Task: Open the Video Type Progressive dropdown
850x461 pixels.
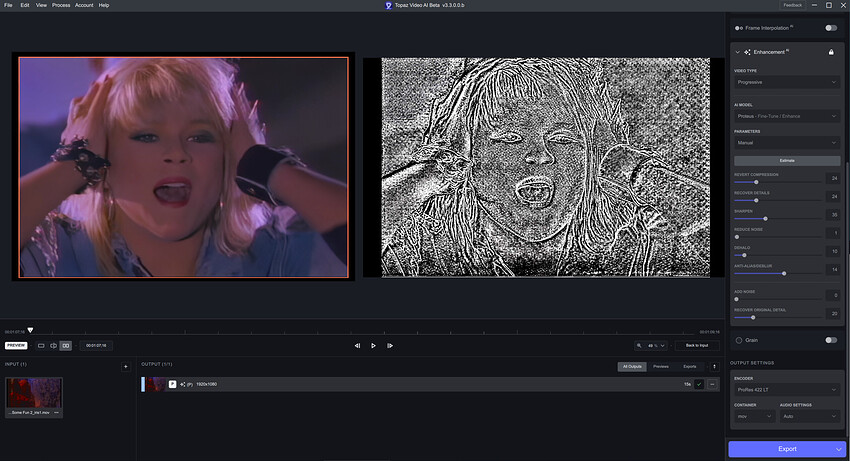Action: tap(787, 82)
